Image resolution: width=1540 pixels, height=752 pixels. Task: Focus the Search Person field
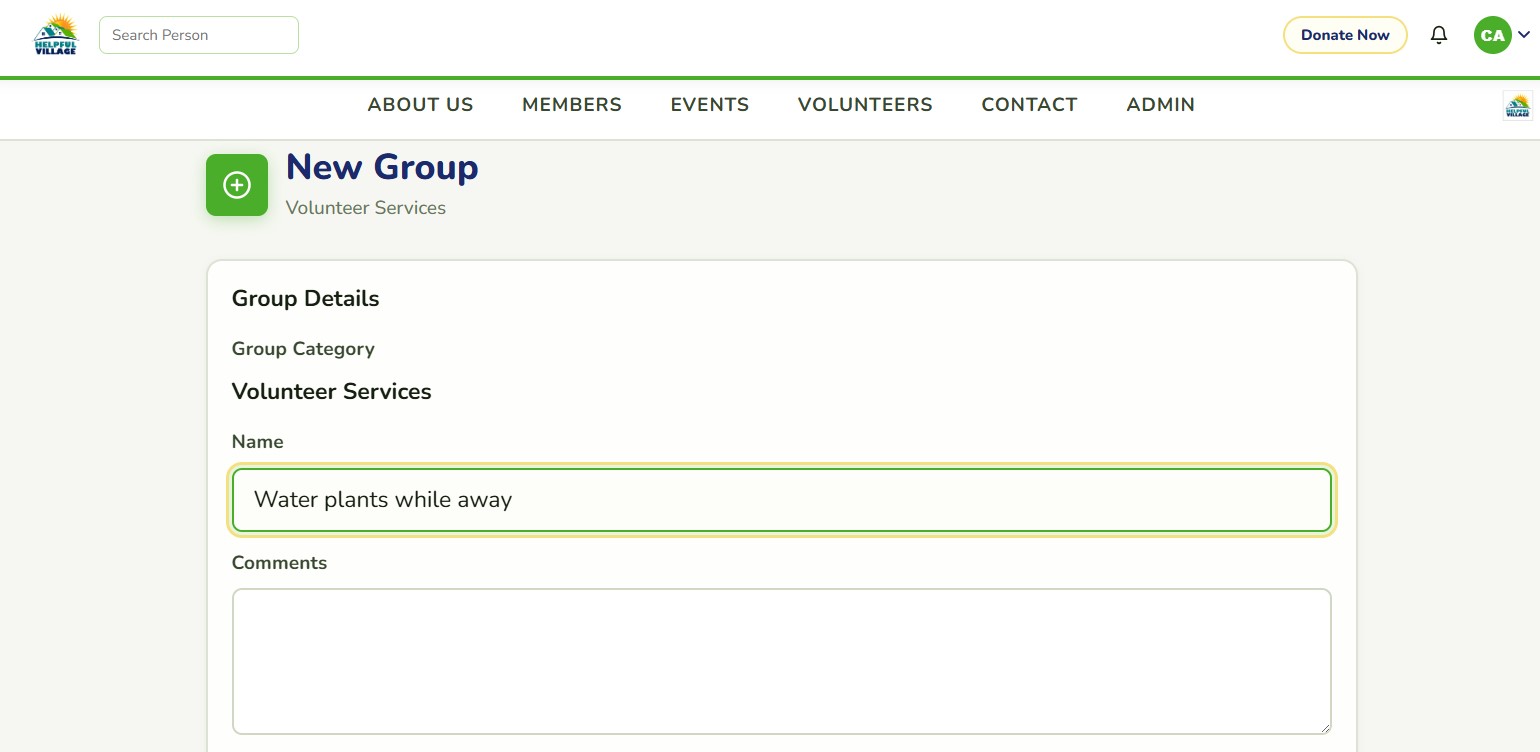click(199, 35)
